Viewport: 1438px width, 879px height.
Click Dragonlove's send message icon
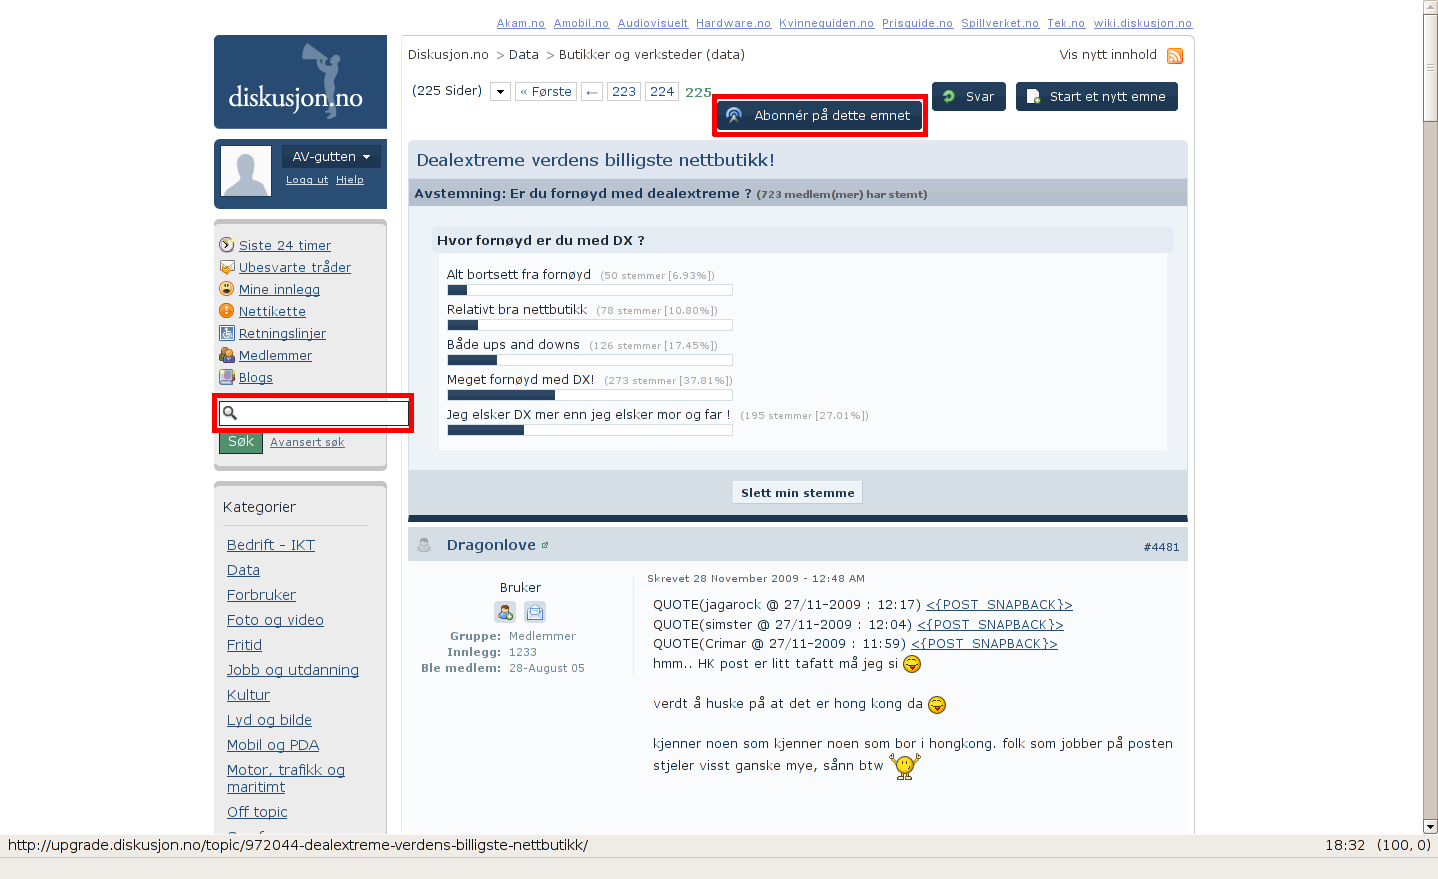535,612
